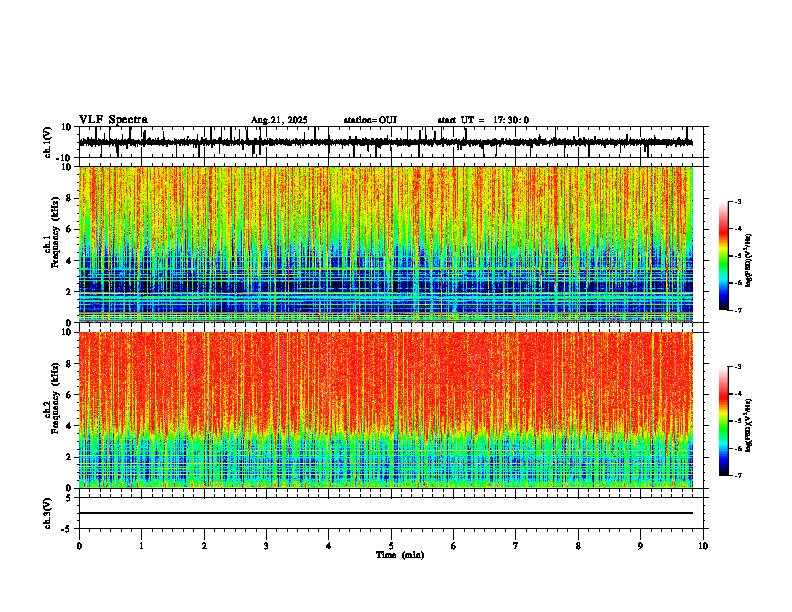Click the "8" kHz tick on ch.1 spectrogram axis

point(70,198)
